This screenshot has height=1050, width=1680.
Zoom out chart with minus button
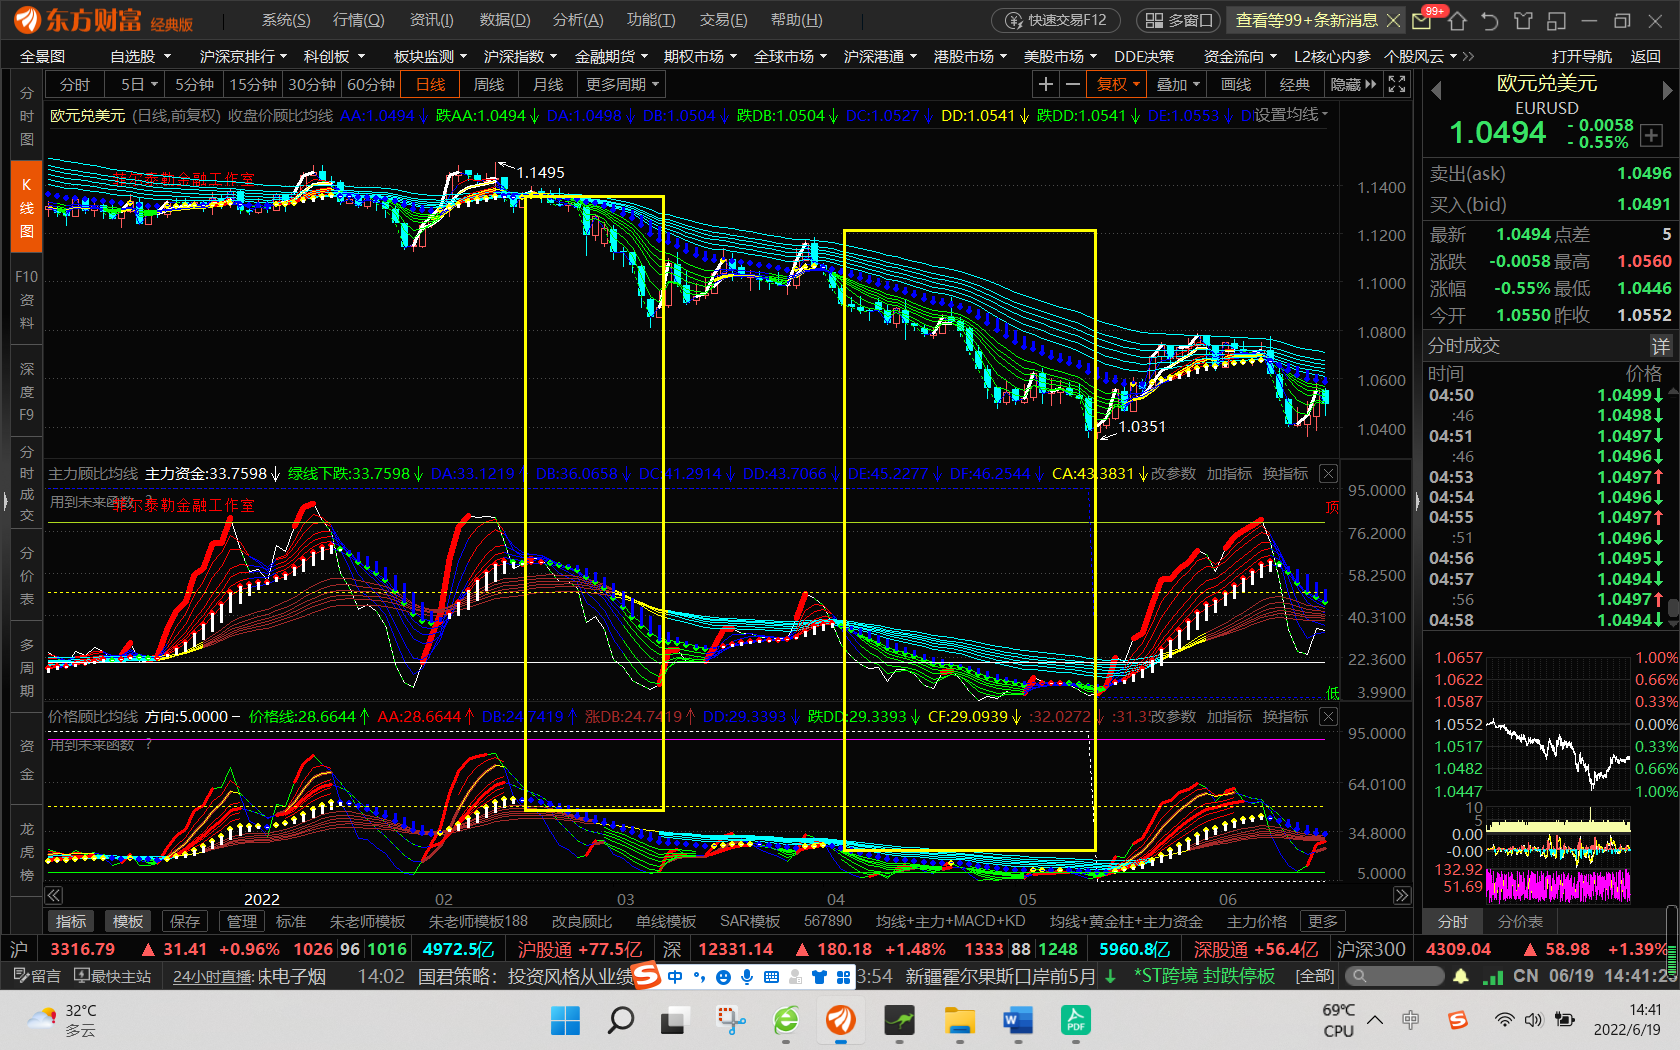[x=1072, y=85]
